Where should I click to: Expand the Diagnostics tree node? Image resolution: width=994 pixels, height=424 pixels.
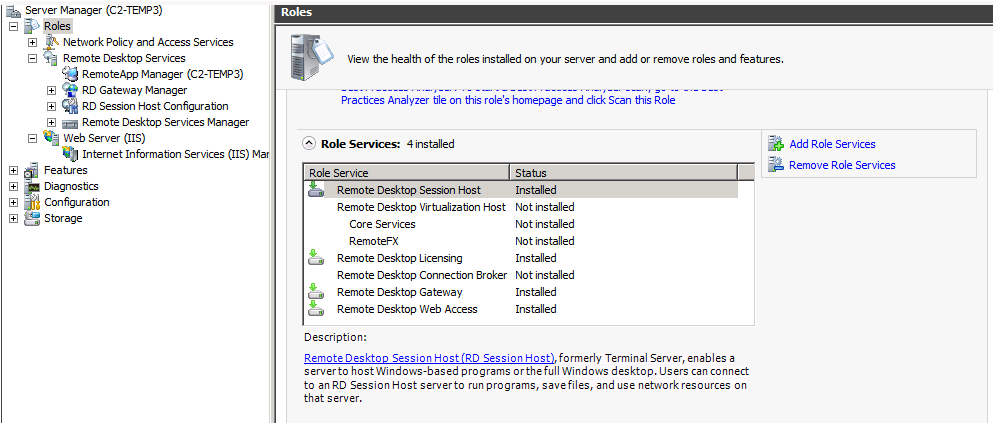(14, 186)
